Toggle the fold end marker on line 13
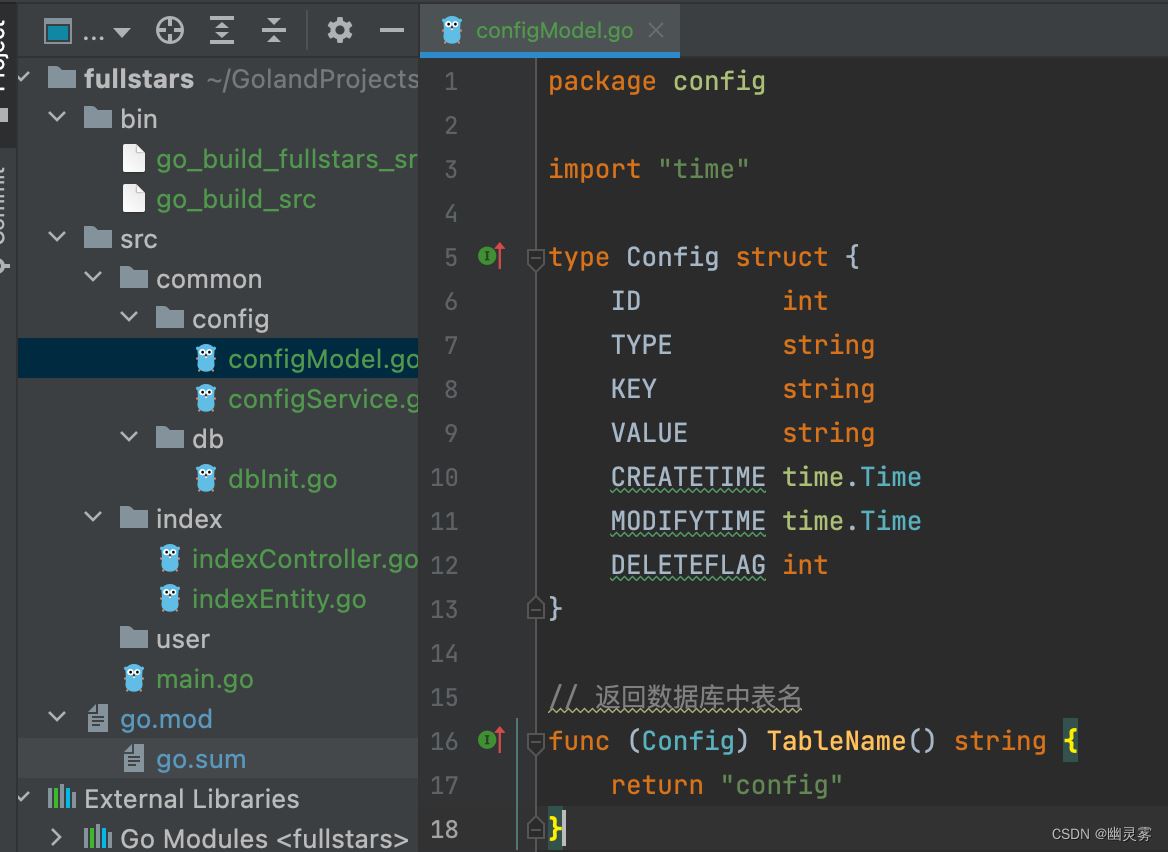The width and height of the screenshot is (1168, 852). click(x=535, y=609)
